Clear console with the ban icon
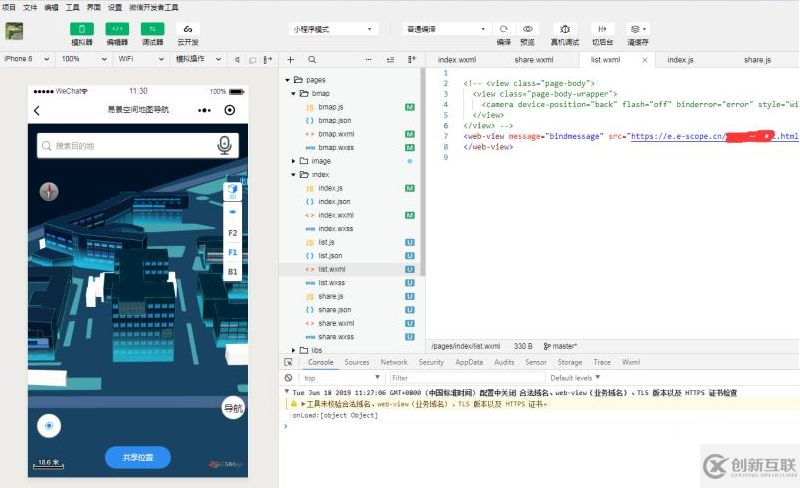The width and height of the screenshot is (800, 488). [288, 378]
